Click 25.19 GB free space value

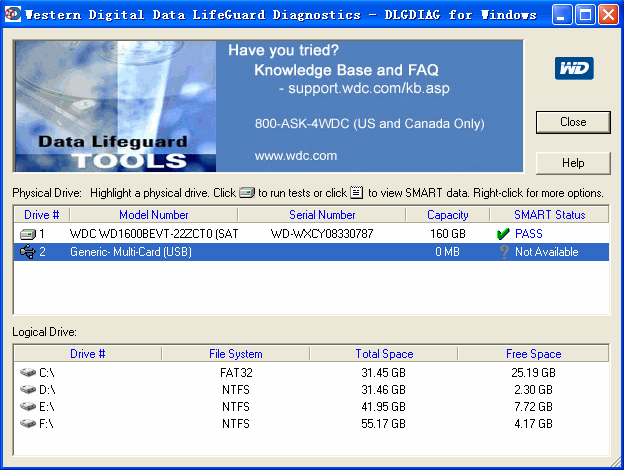tap(533, 373)
